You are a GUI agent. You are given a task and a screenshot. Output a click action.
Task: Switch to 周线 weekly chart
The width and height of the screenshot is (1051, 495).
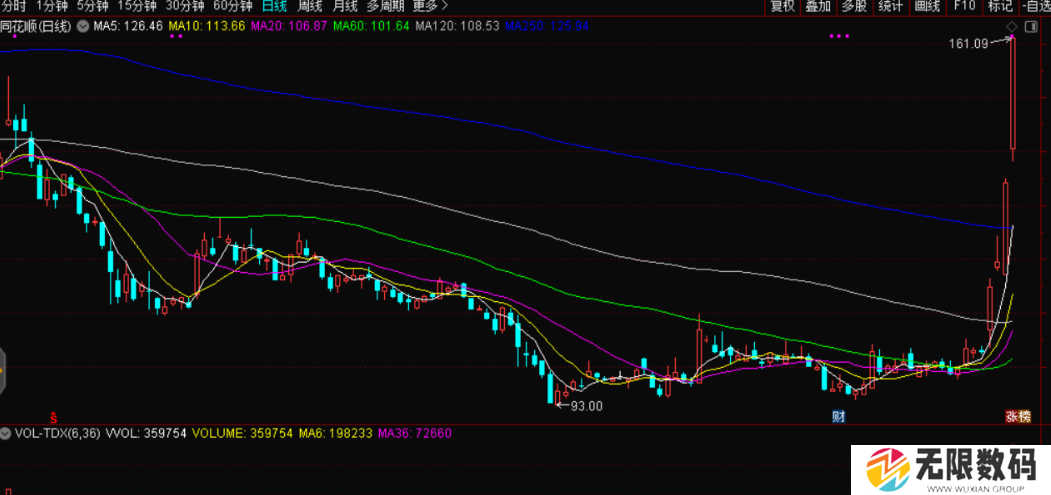(310, 7)
